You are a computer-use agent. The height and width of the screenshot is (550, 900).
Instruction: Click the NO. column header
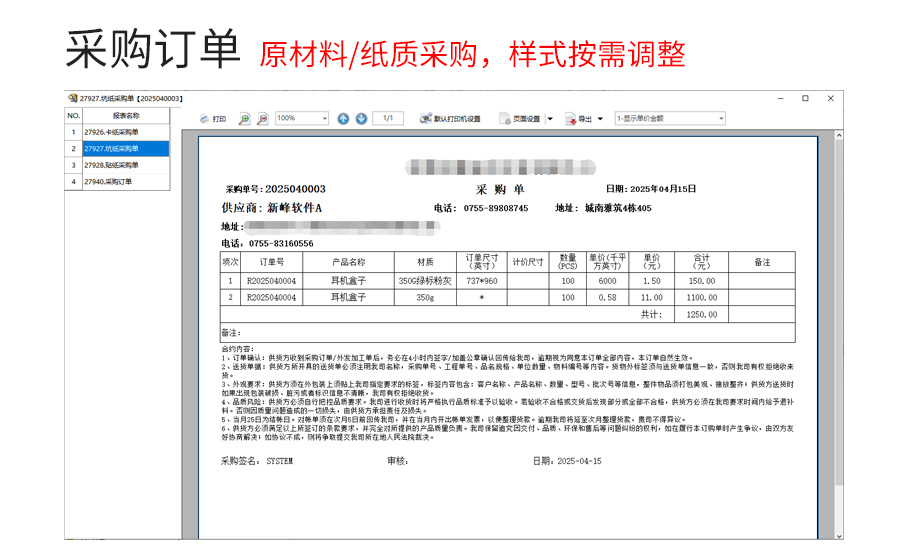tap(73, 116)
